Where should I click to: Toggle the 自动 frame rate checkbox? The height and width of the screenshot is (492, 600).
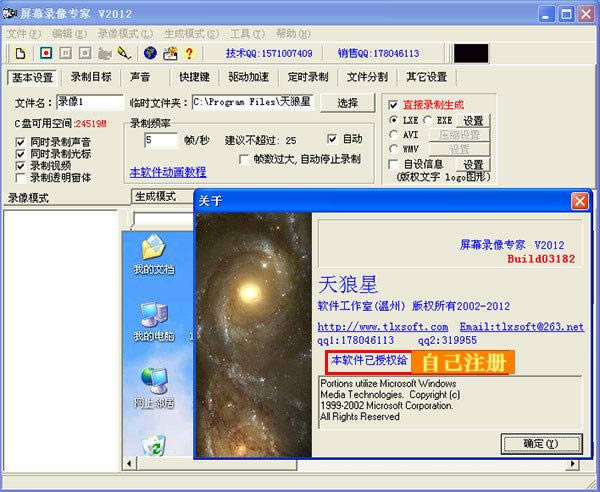(332, 139)
